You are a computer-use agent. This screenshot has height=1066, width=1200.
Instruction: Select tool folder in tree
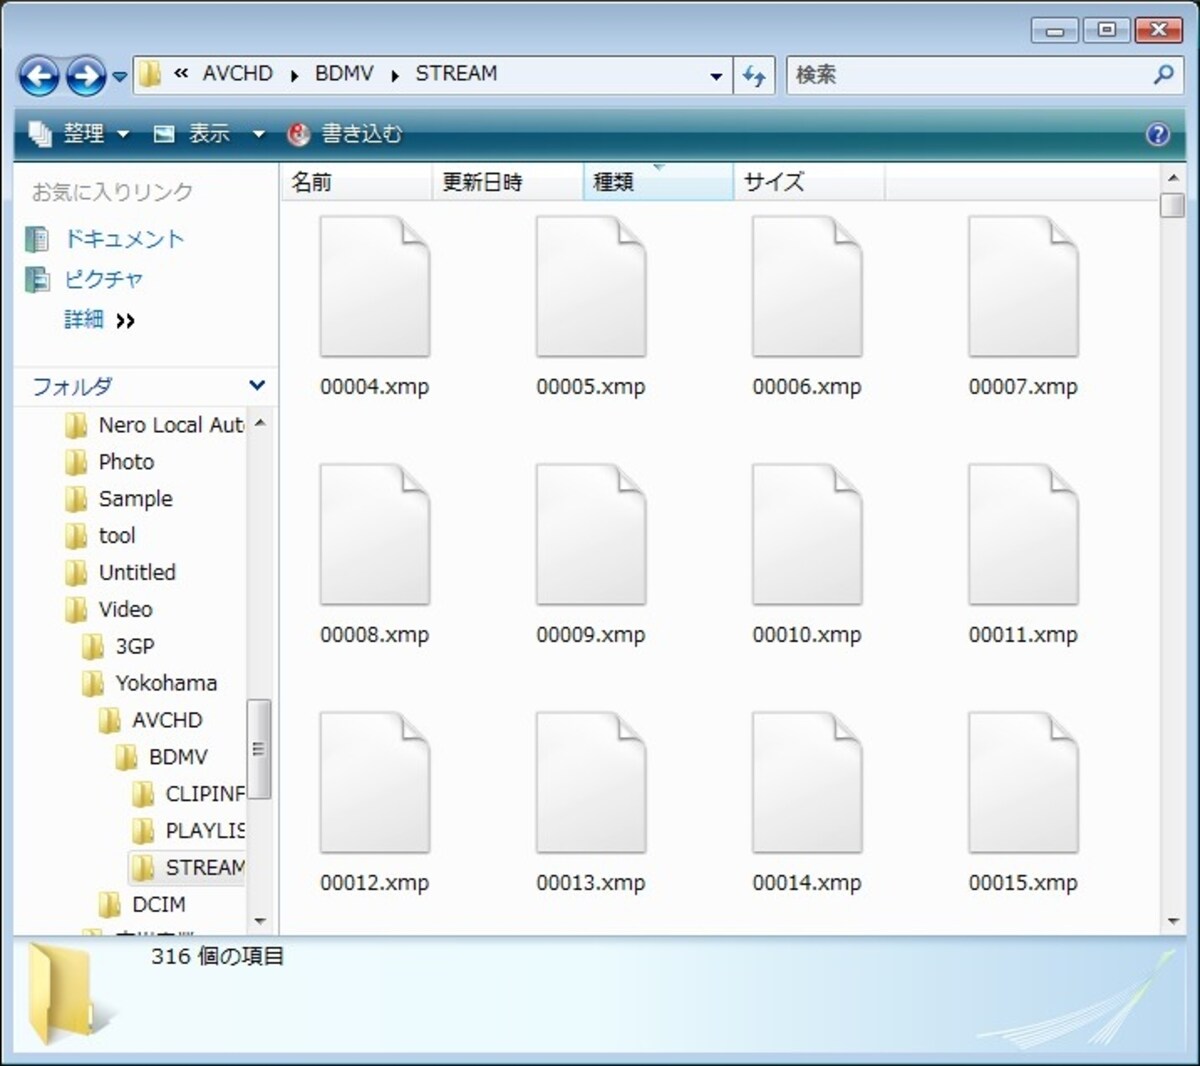(100, 536)
